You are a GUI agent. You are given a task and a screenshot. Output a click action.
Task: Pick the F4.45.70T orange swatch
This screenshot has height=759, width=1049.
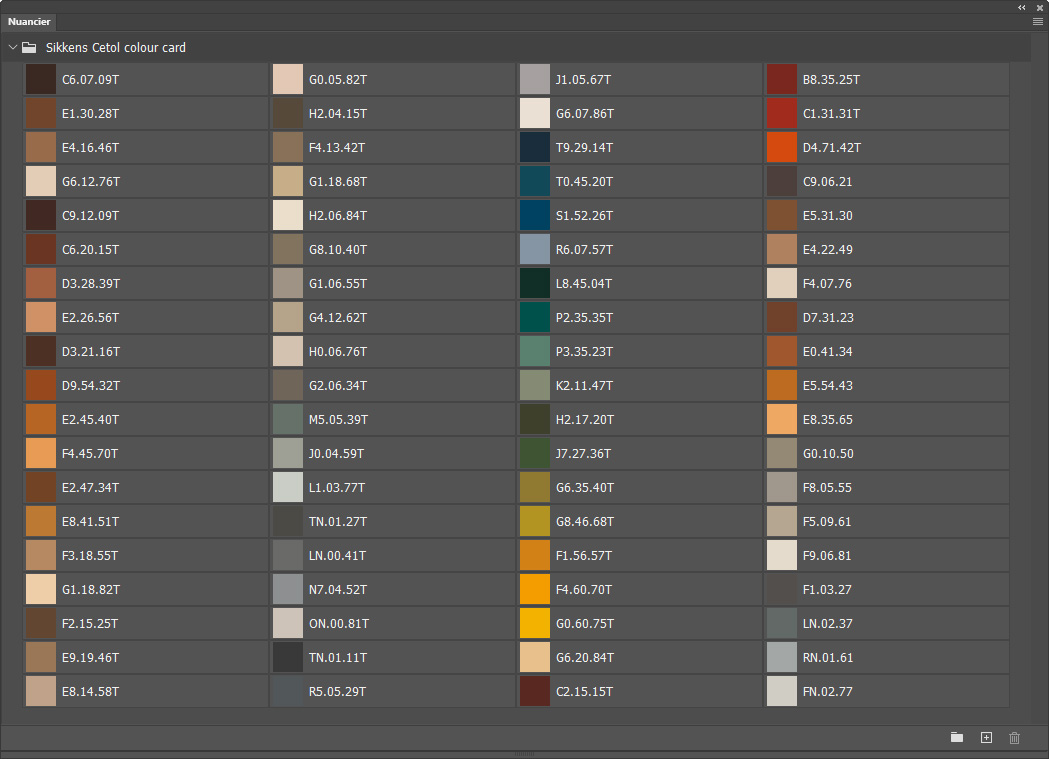[x=41, y=453]
